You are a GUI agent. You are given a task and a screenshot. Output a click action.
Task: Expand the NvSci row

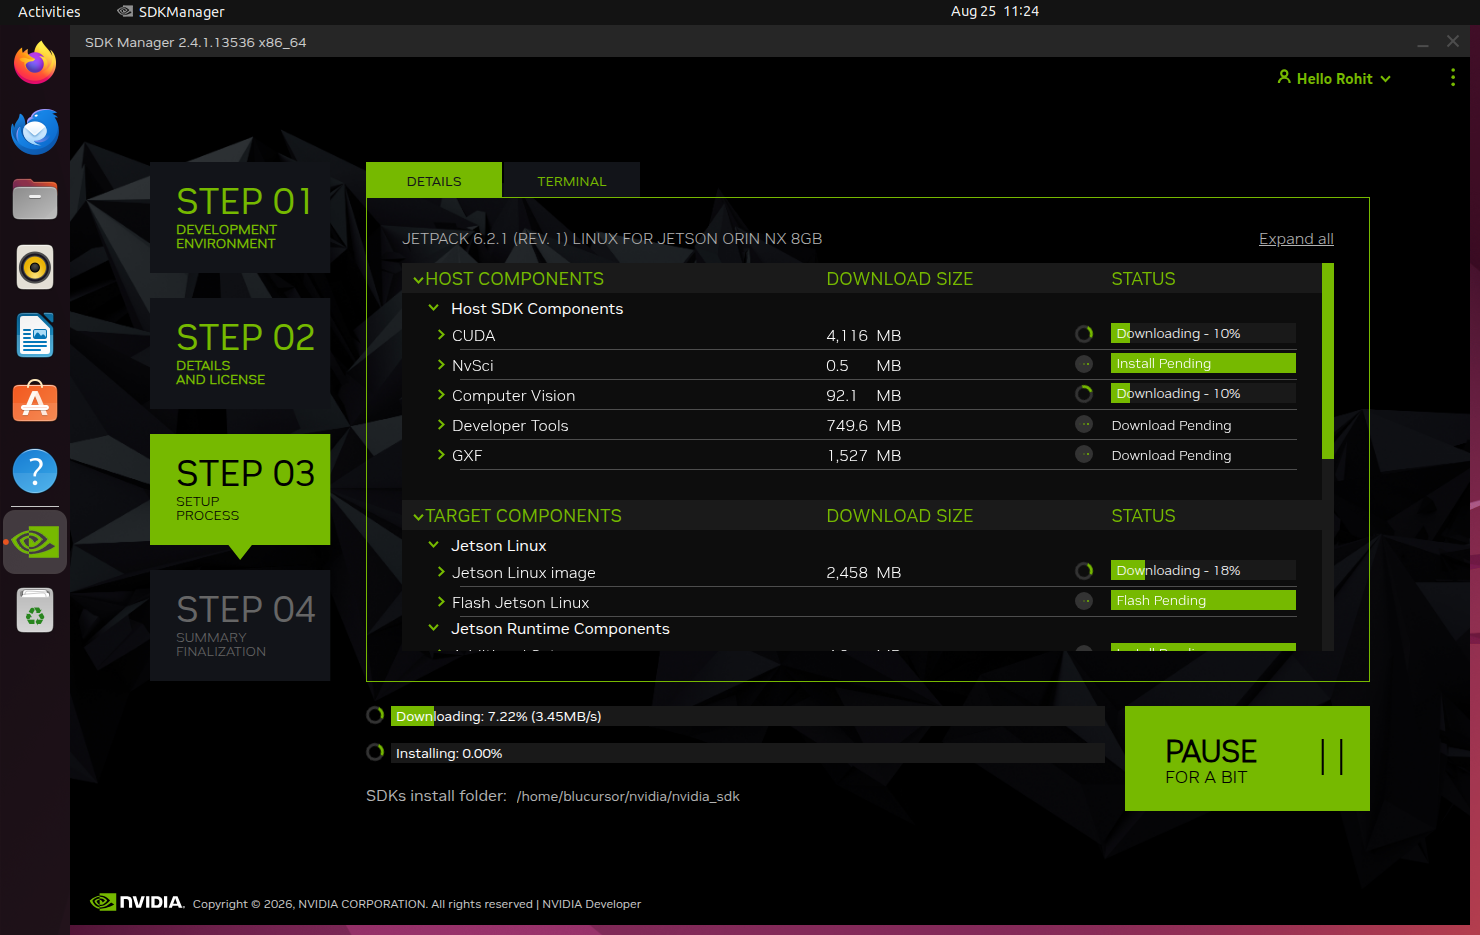tap(441, 365)
